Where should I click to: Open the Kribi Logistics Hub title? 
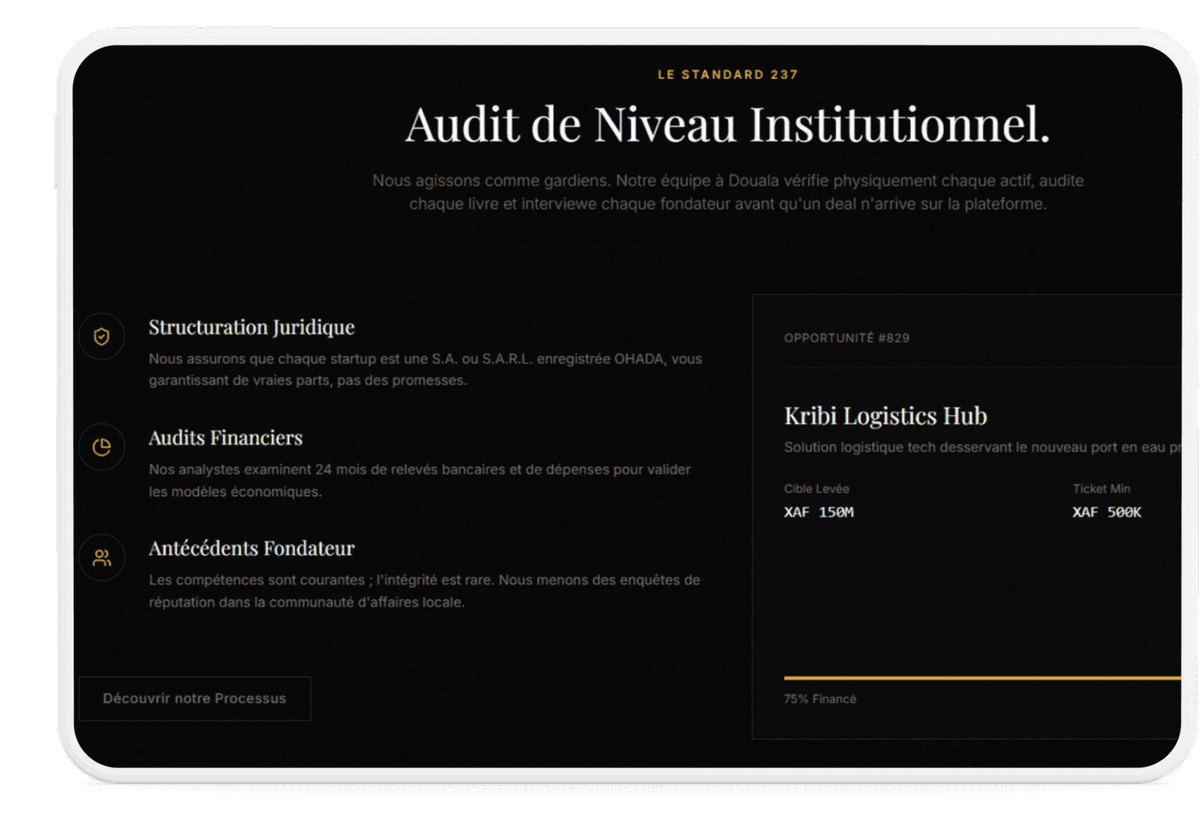(885, 416)
